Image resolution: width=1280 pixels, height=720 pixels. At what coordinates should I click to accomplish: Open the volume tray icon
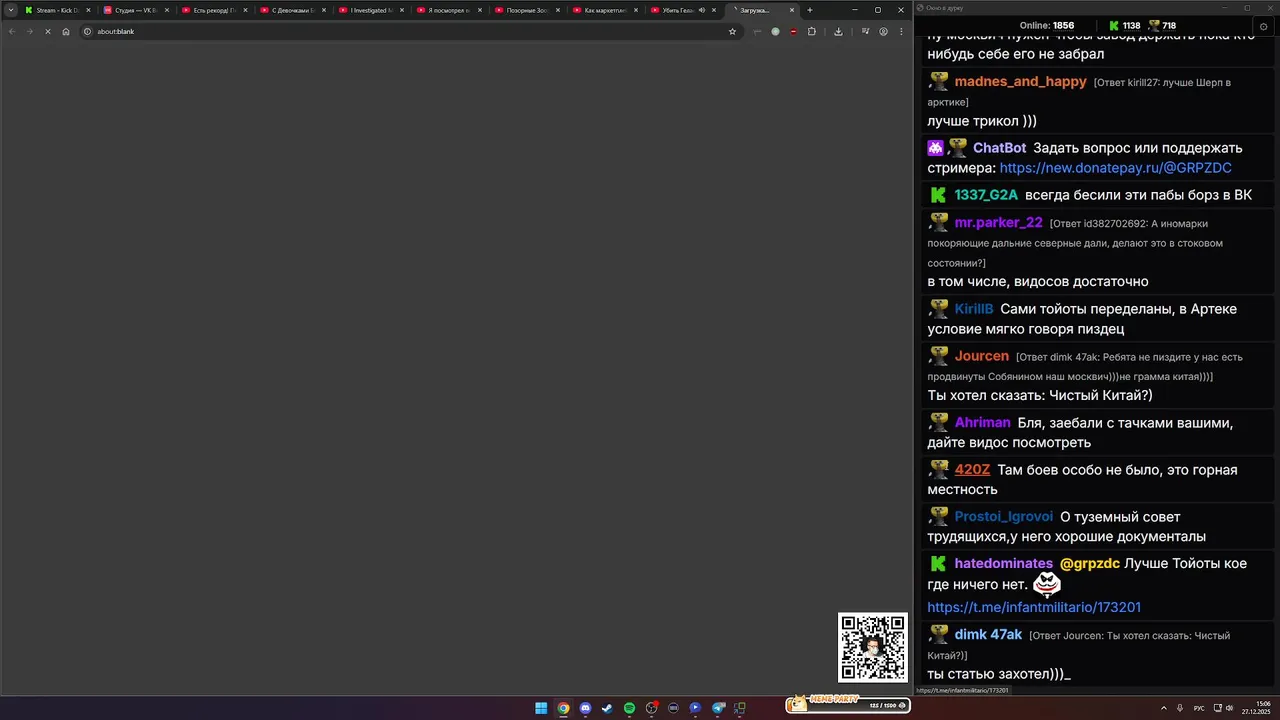[1229, 708]
